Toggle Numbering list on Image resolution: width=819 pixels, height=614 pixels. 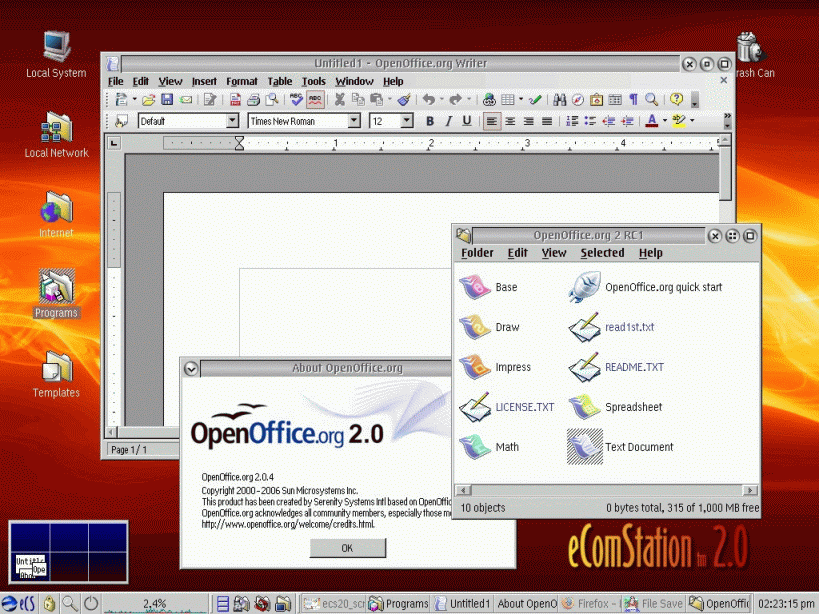tap(572, 121)
